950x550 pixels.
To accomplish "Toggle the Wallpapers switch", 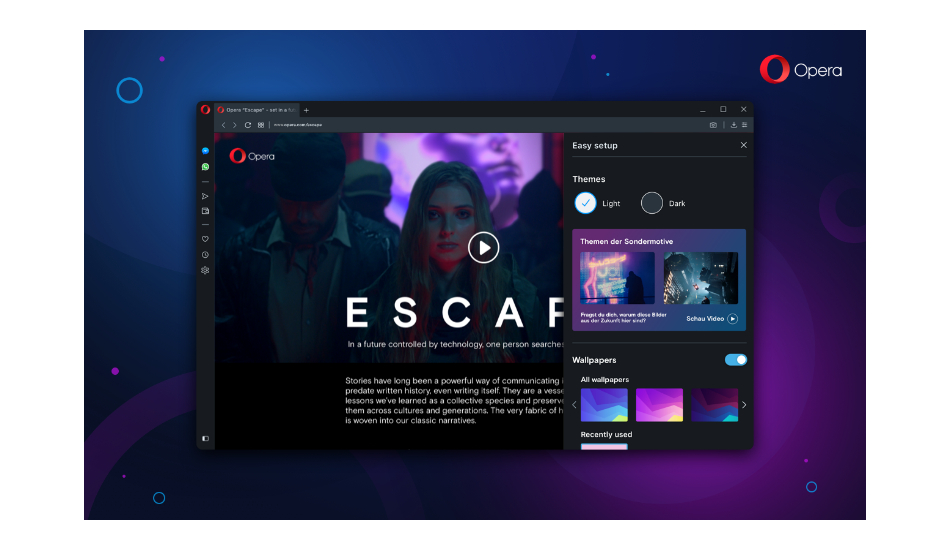I will tap(736, 360).
